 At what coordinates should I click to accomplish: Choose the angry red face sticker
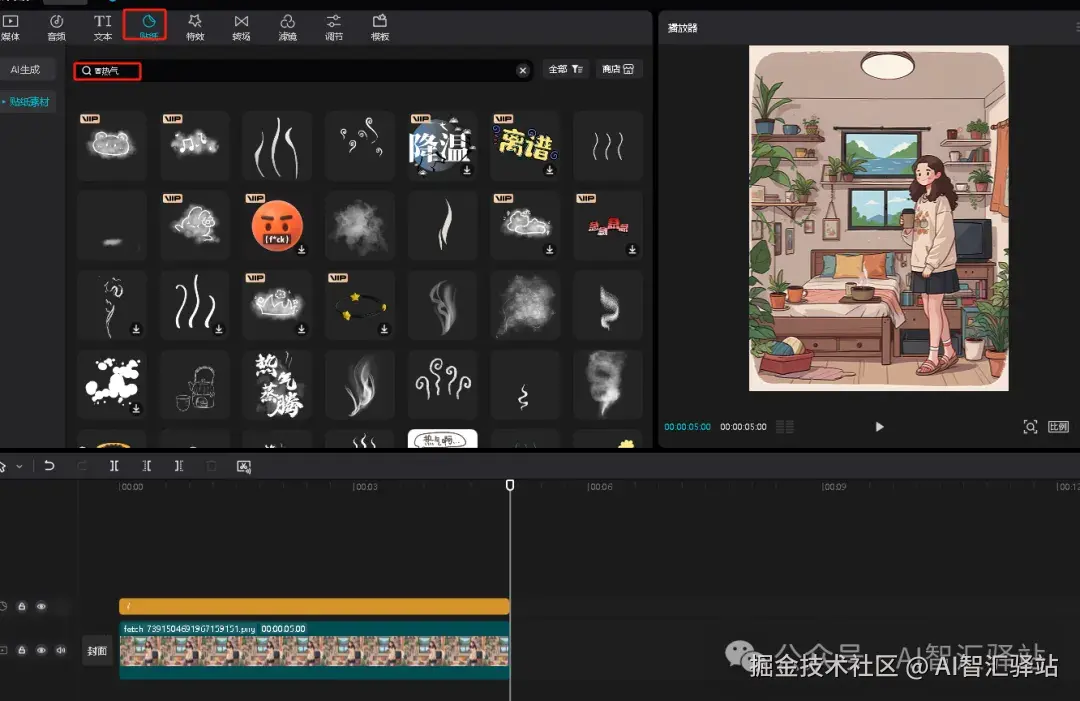tap(277, 225)
